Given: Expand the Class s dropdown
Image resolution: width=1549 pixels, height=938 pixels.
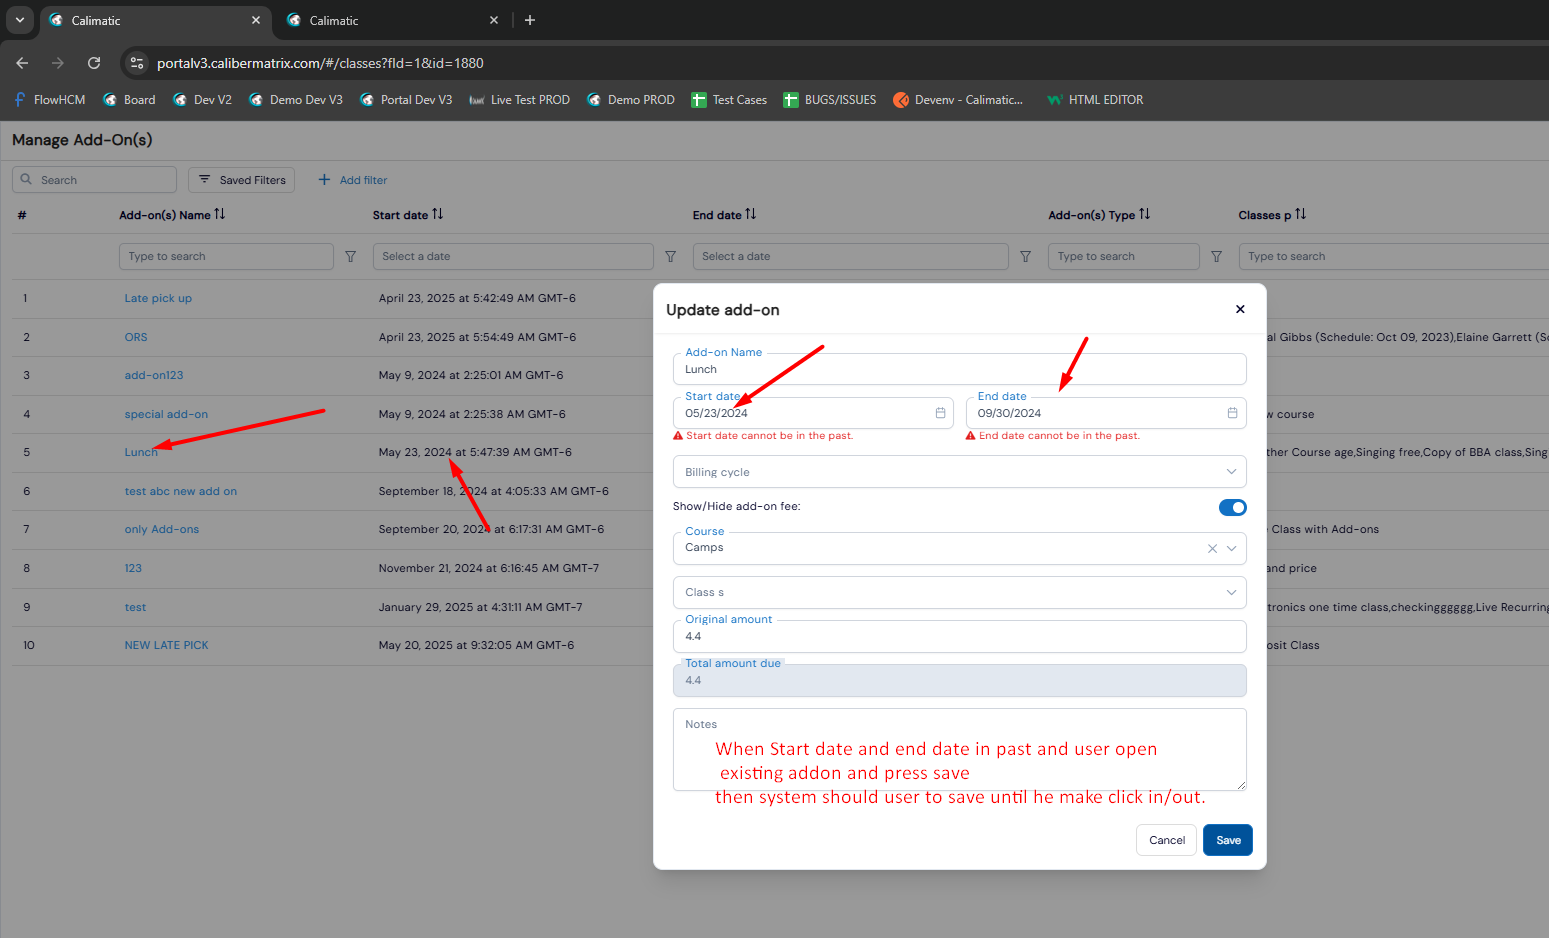Looking at the screenshot, I should 959,592.
